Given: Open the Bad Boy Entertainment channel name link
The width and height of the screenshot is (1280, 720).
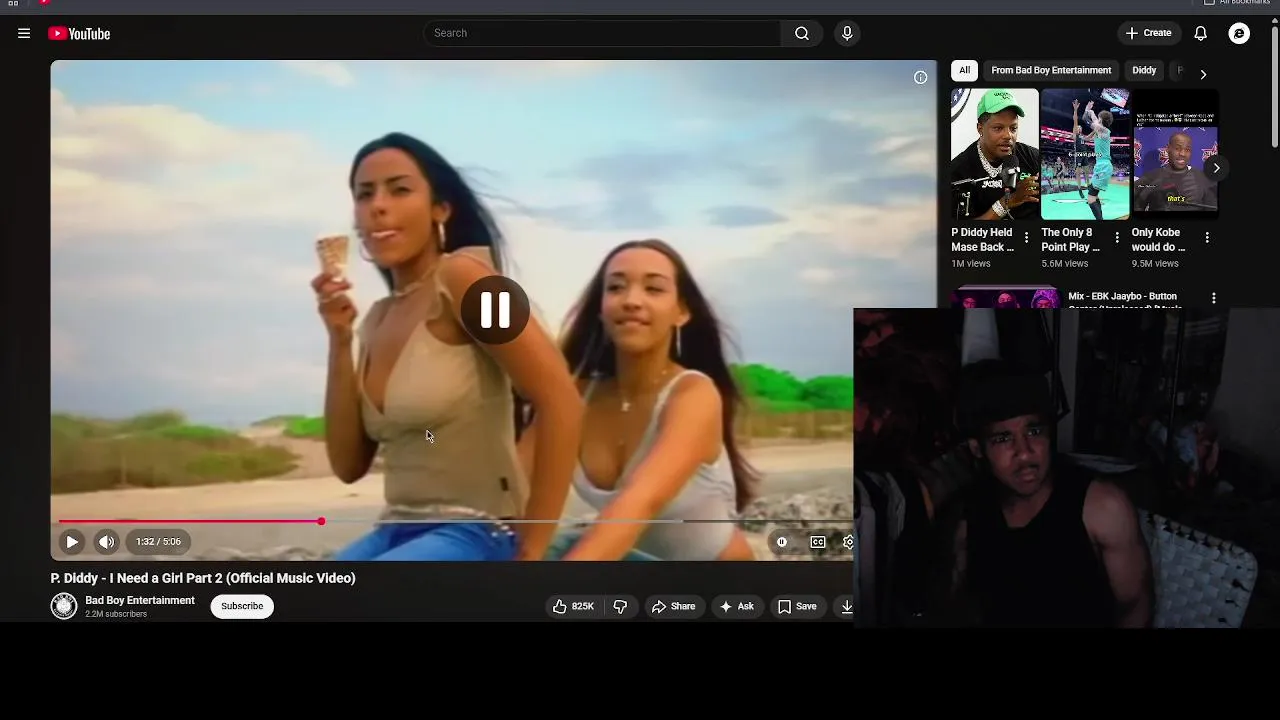Looking at the screenshot, I should pyautogui.click(x=140, y=600).
